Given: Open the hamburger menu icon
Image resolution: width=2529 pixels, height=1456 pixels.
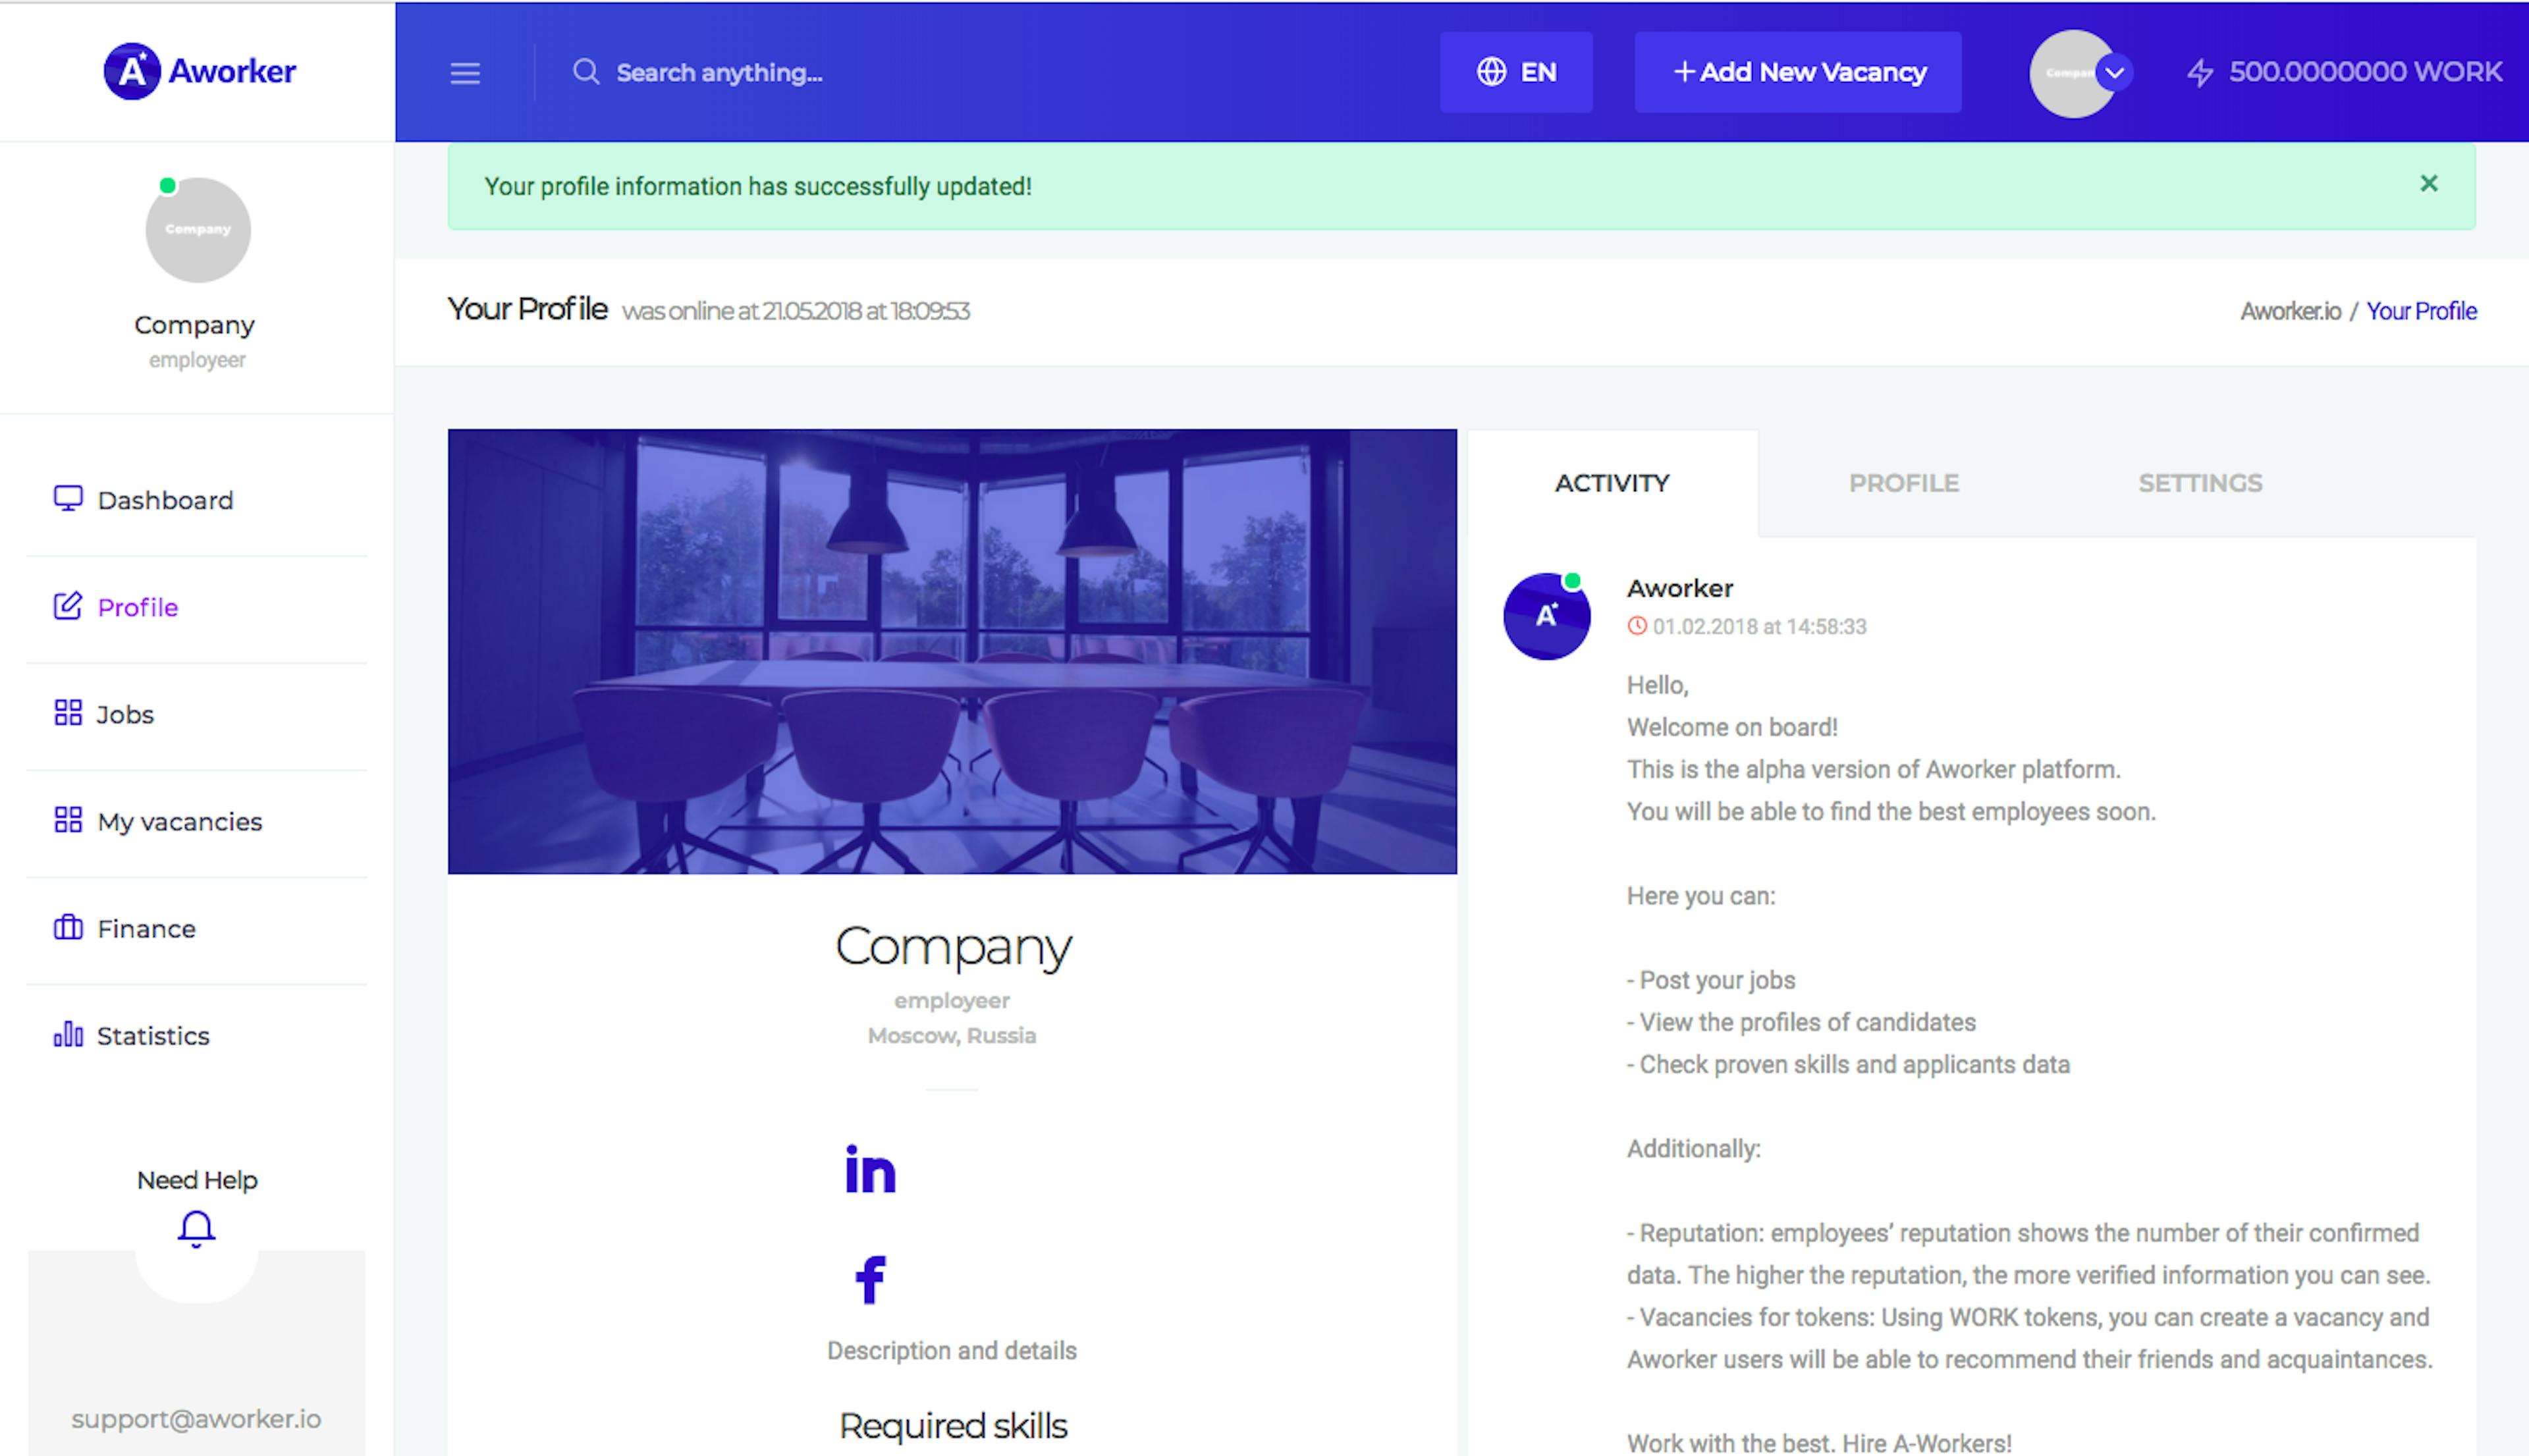Looking at the screenshot, I should (465, 73).
